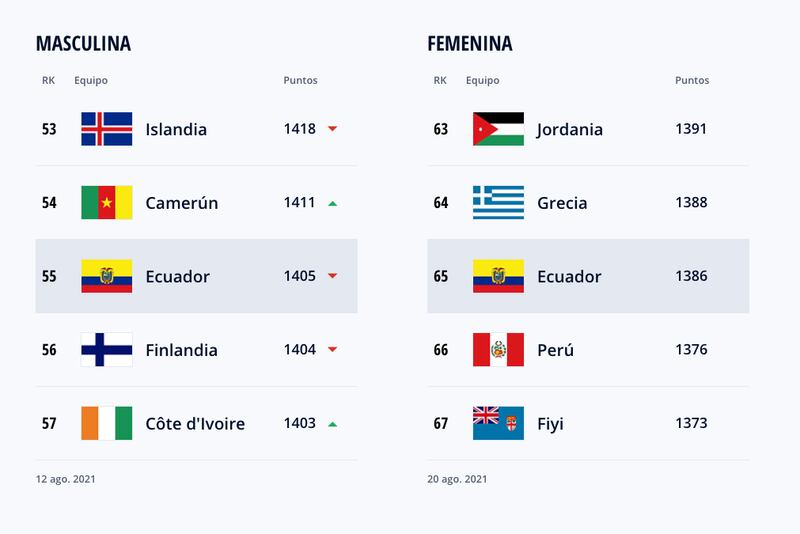Click green up arrow beside Côte d'Ivoire points
This screenshot has width=800, height=534.
point(333,424)
